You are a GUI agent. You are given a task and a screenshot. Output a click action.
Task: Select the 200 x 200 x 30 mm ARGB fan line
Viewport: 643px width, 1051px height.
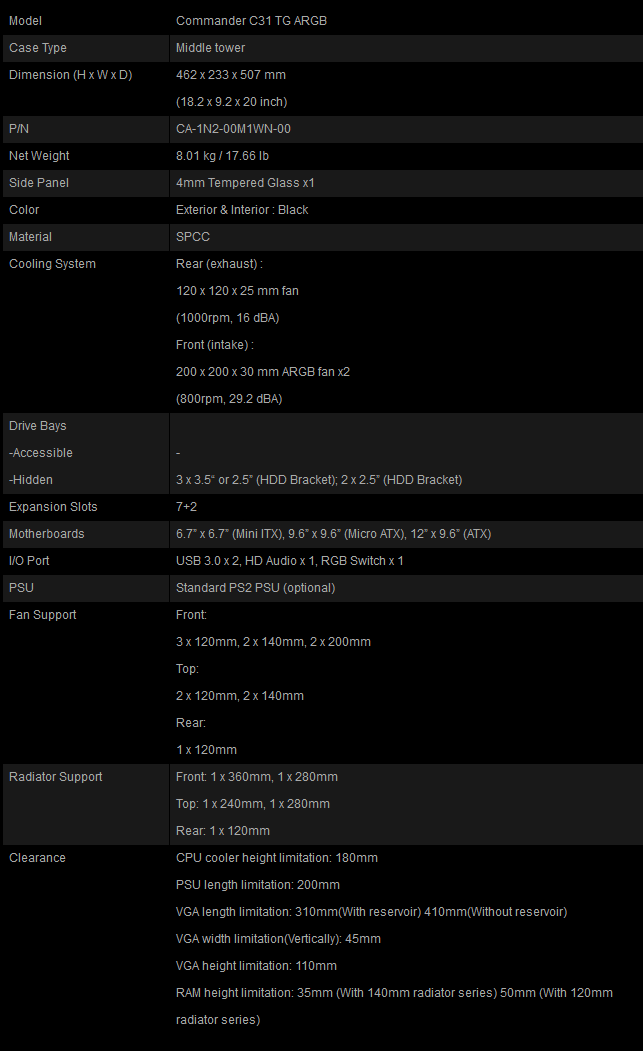[x=263, y=371]
